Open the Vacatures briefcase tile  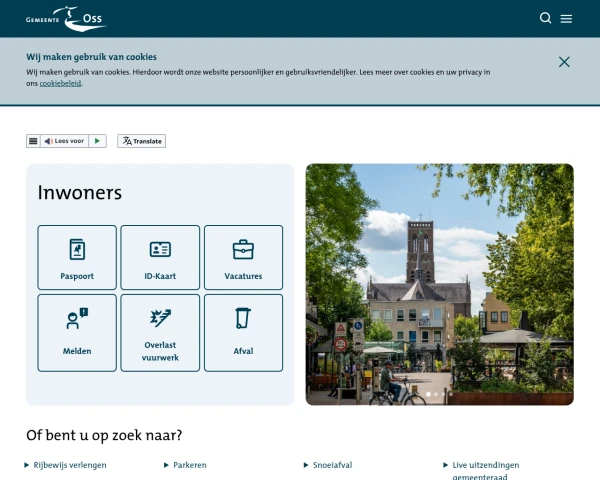243,257
